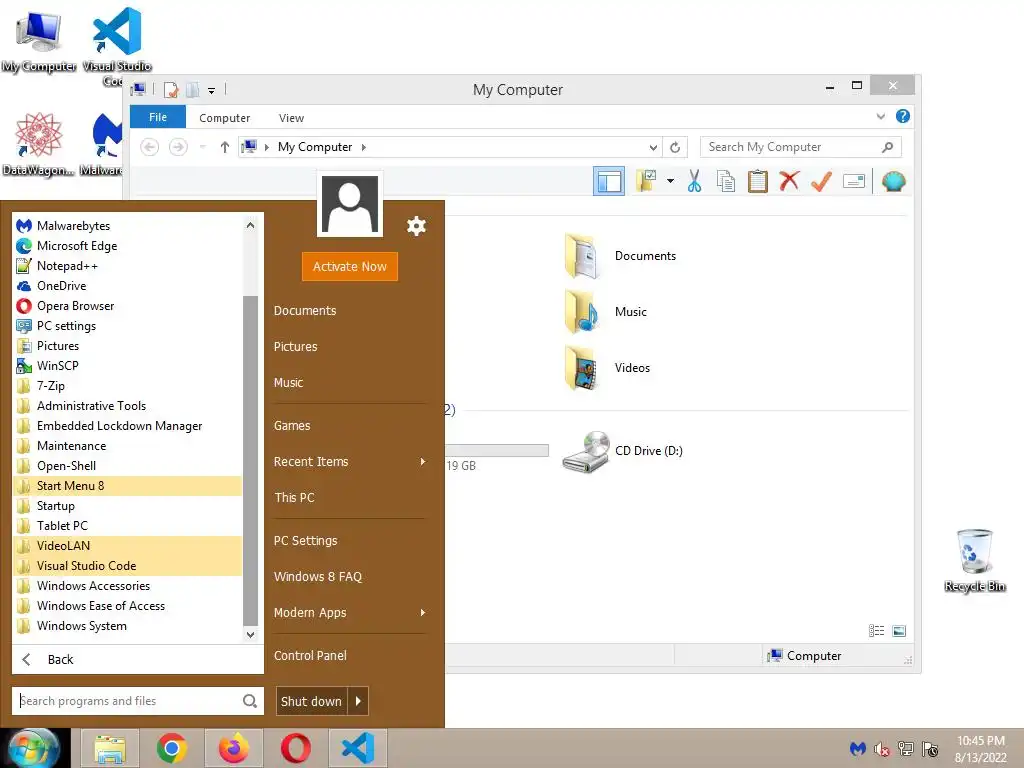The height and width of the screenshot is (768, 1024).
Task: Switch to large icons view in status bar
Action: point(899,630)
